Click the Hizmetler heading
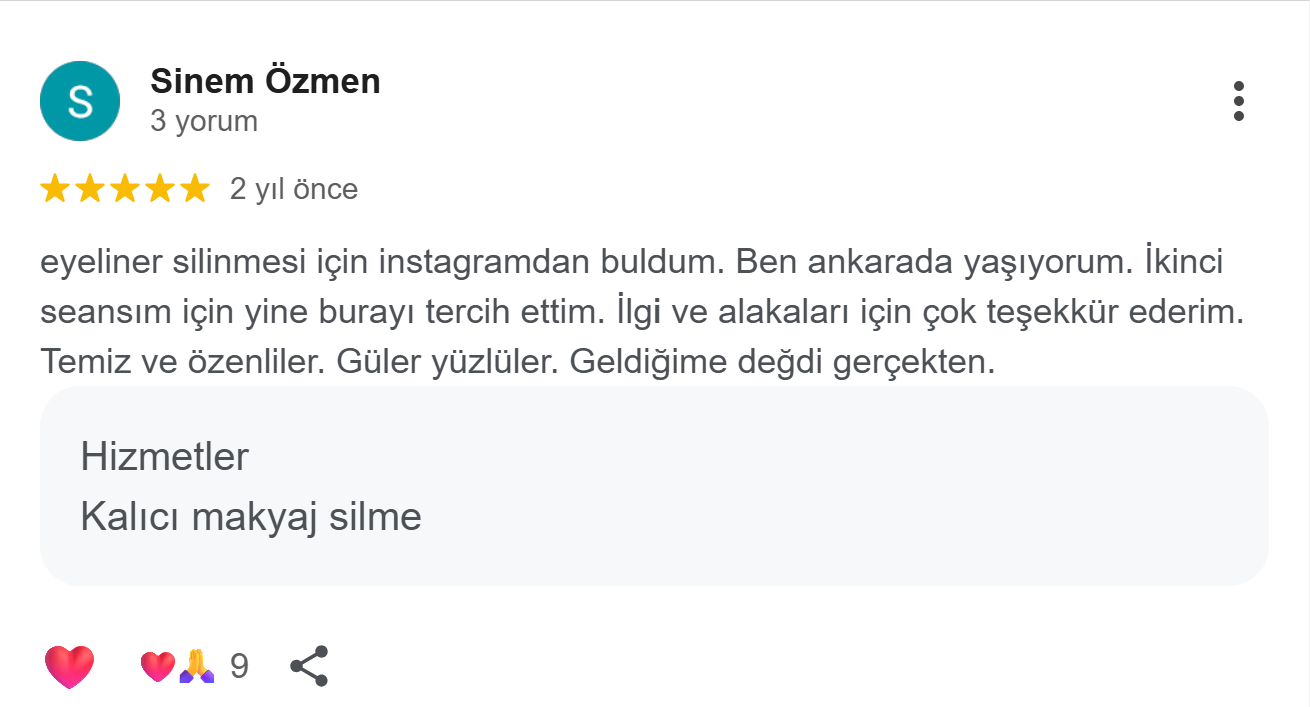Viewport: 1310px width, 707px height. (x=164, y=457)
